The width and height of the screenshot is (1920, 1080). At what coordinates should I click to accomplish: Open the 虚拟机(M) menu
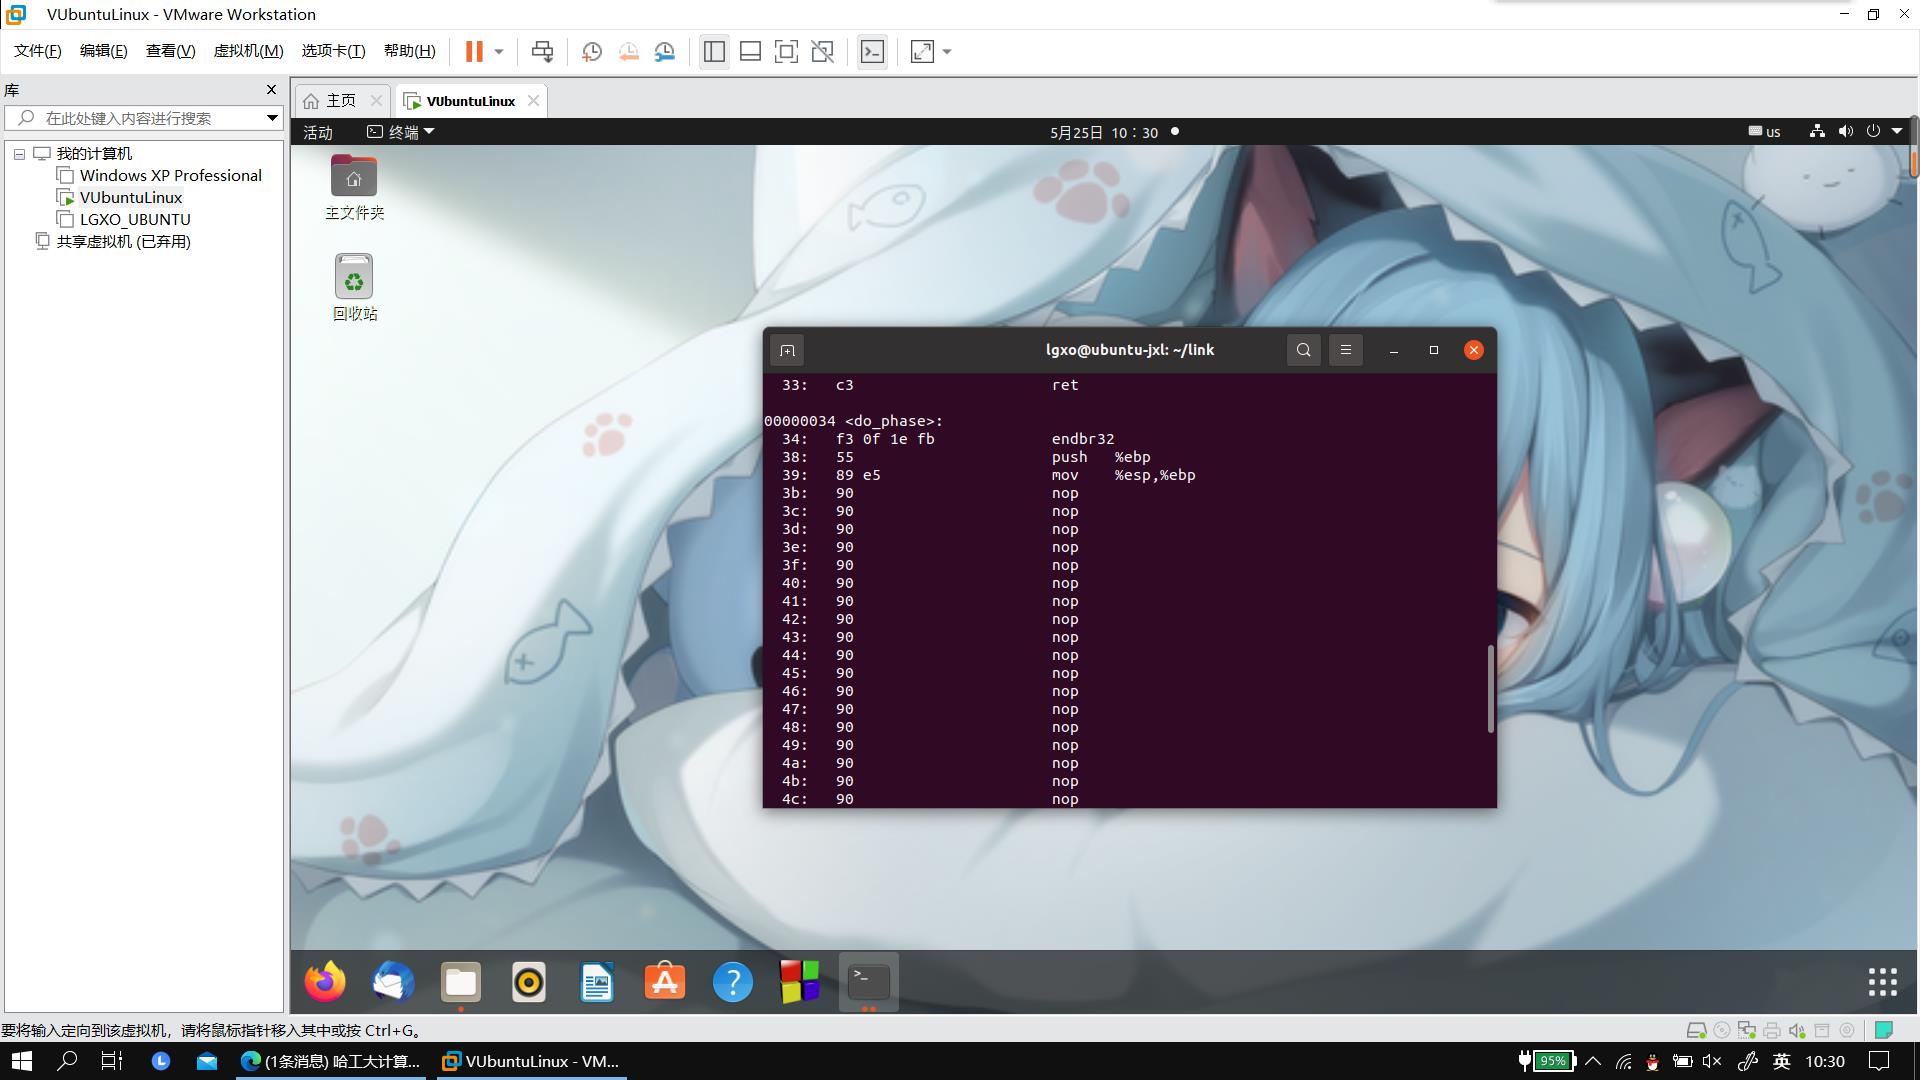pyautogui.click(x=248, y=51)
